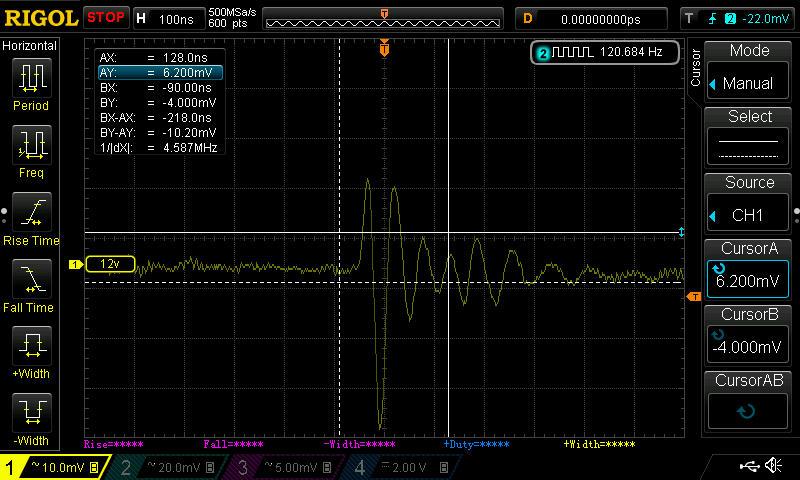Click the orange trigger level marker on right edge
The image size is (800, 480).
(x=694, y=296)
